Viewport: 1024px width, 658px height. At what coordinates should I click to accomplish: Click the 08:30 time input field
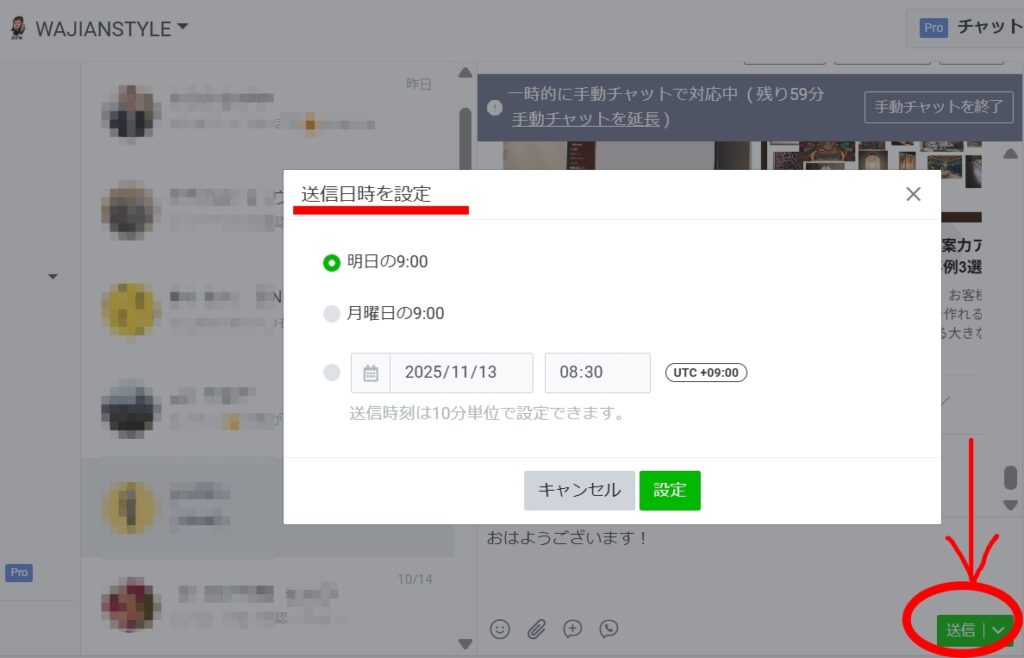click(597, 372)
